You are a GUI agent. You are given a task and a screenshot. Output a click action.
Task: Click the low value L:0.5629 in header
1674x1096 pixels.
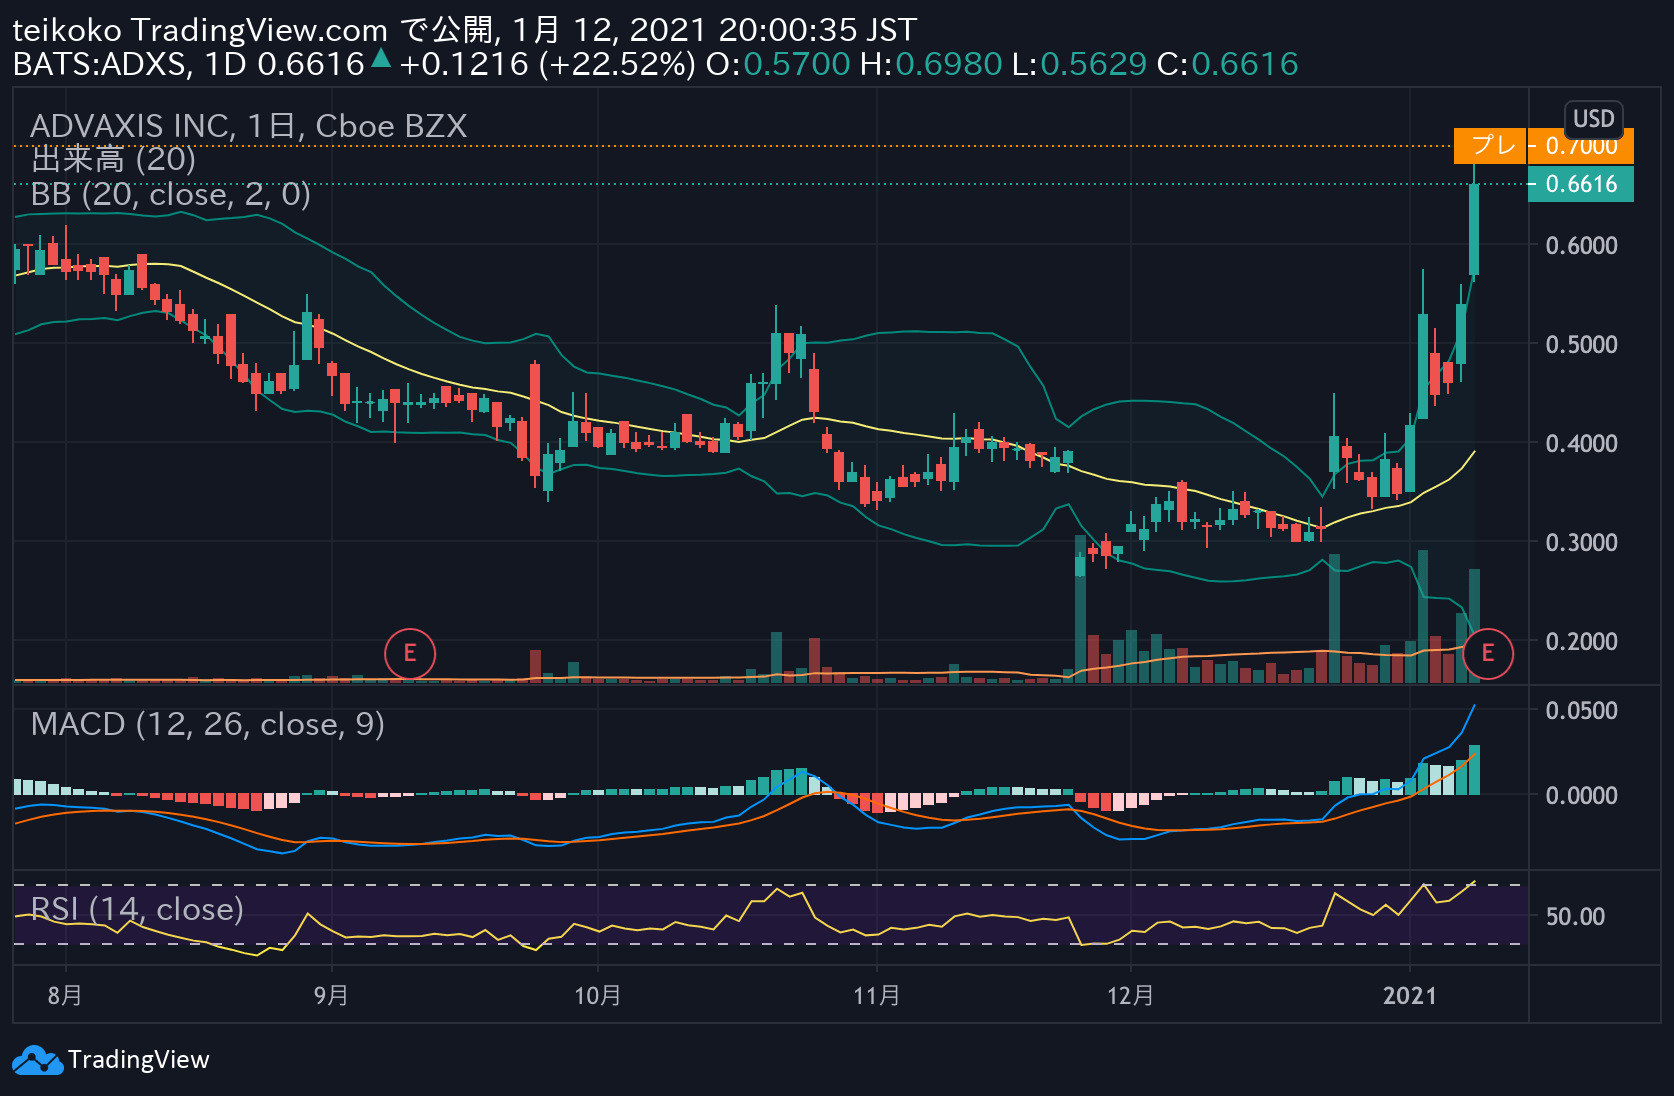(1079, 64)
